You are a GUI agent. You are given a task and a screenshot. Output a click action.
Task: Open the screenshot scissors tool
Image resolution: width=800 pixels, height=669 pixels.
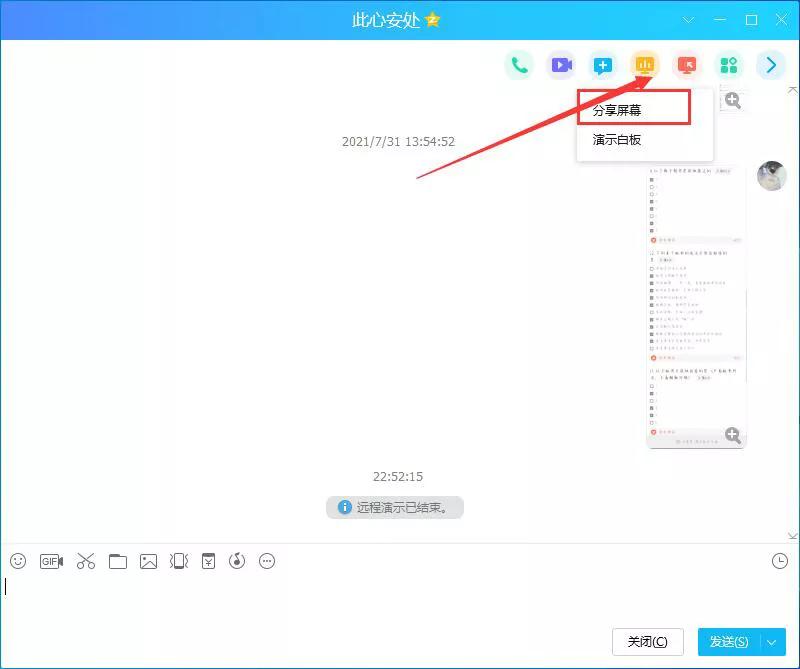[86, 561]
